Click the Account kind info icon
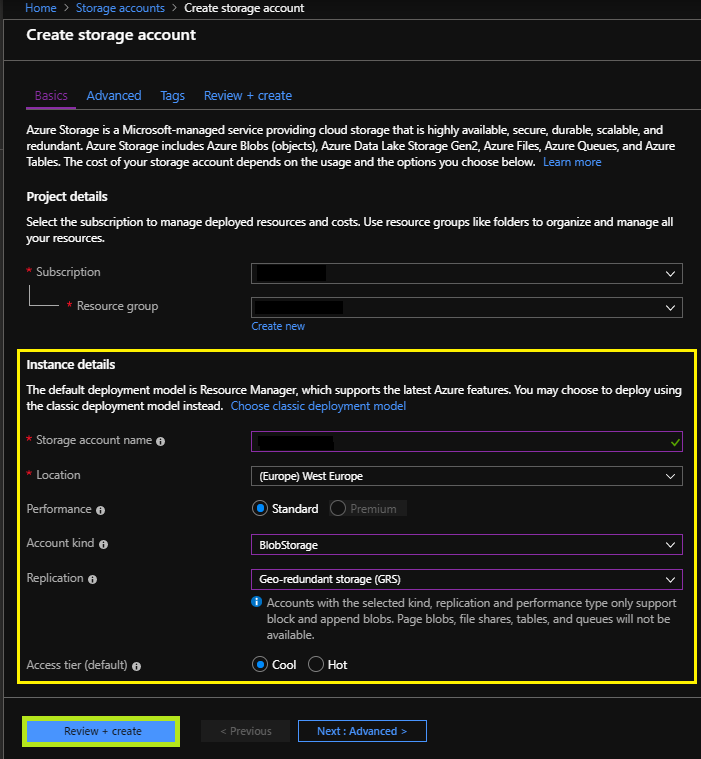The width and height of the screenshot is (701, 759). tap(103, 544)
